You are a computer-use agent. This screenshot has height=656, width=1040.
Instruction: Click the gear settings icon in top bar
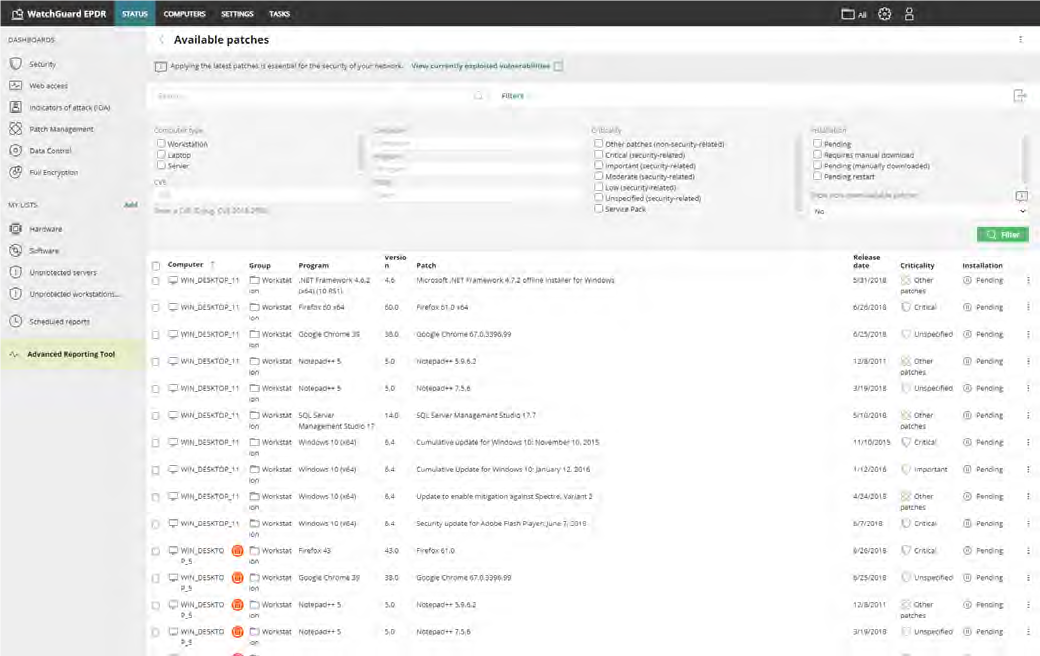click(x=884, y=14)
